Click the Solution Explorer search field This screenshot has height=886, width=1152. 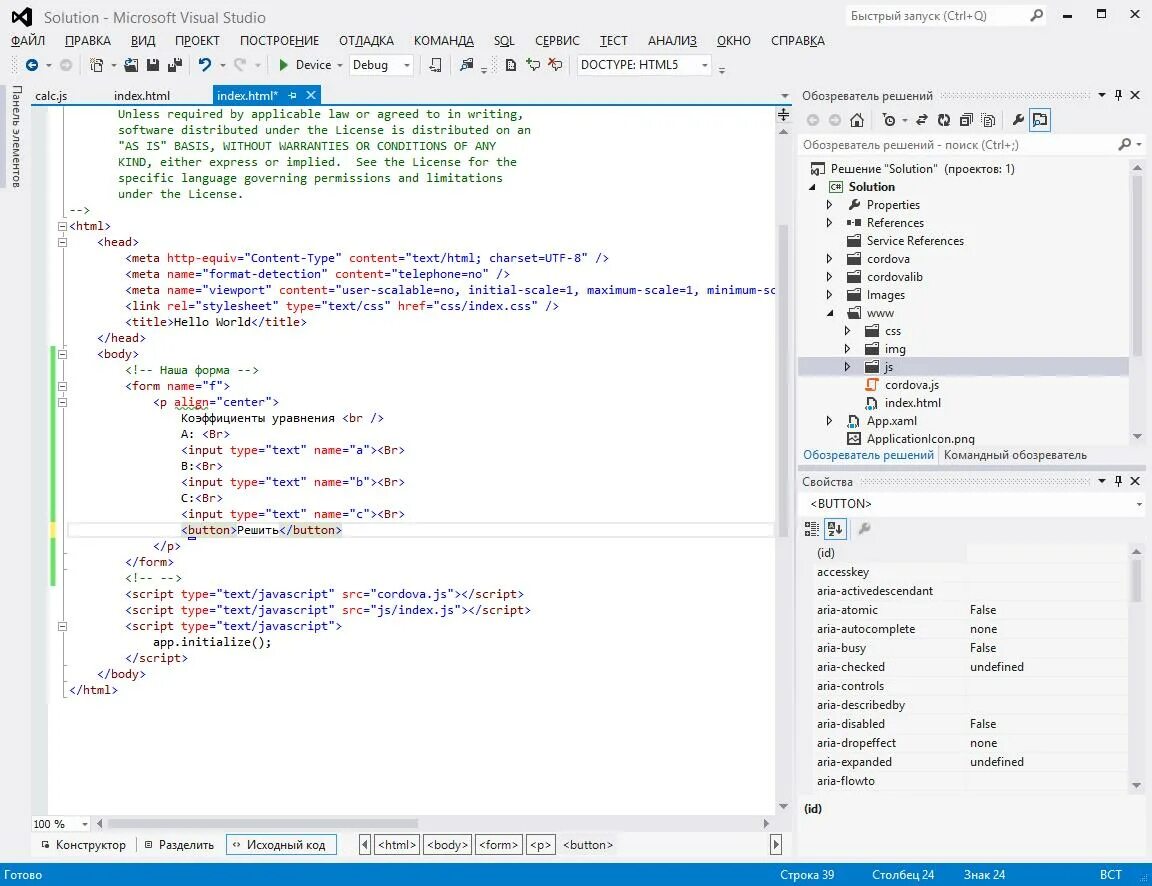coord(958,145)
